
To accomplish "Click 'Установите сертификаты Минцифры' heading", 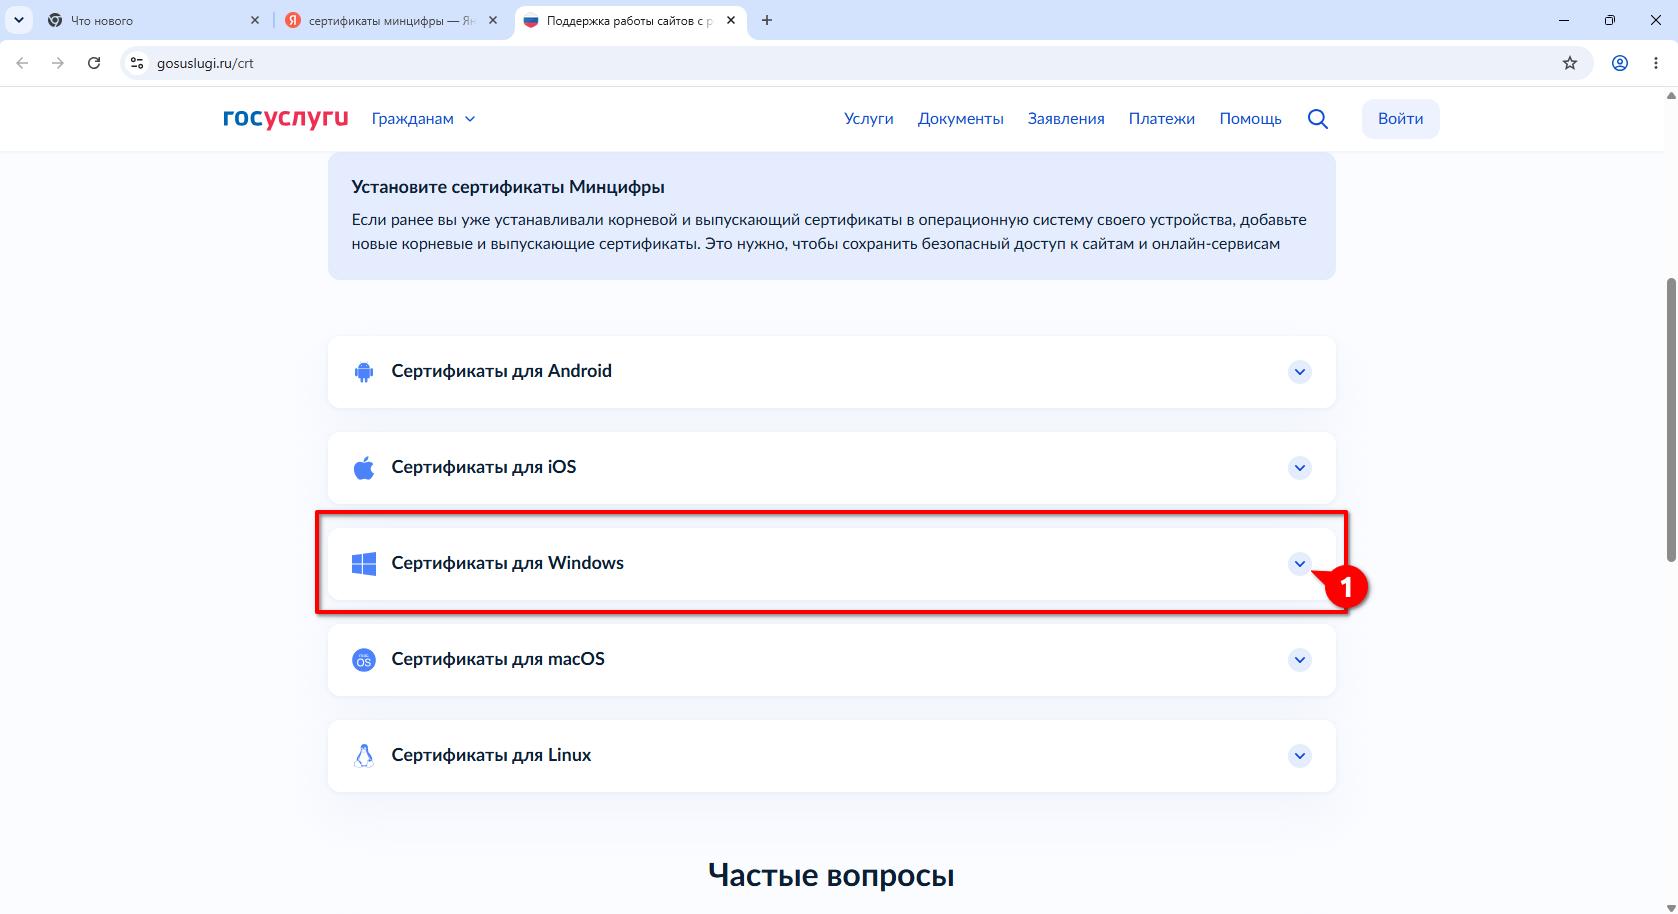I will click(508, 187).
